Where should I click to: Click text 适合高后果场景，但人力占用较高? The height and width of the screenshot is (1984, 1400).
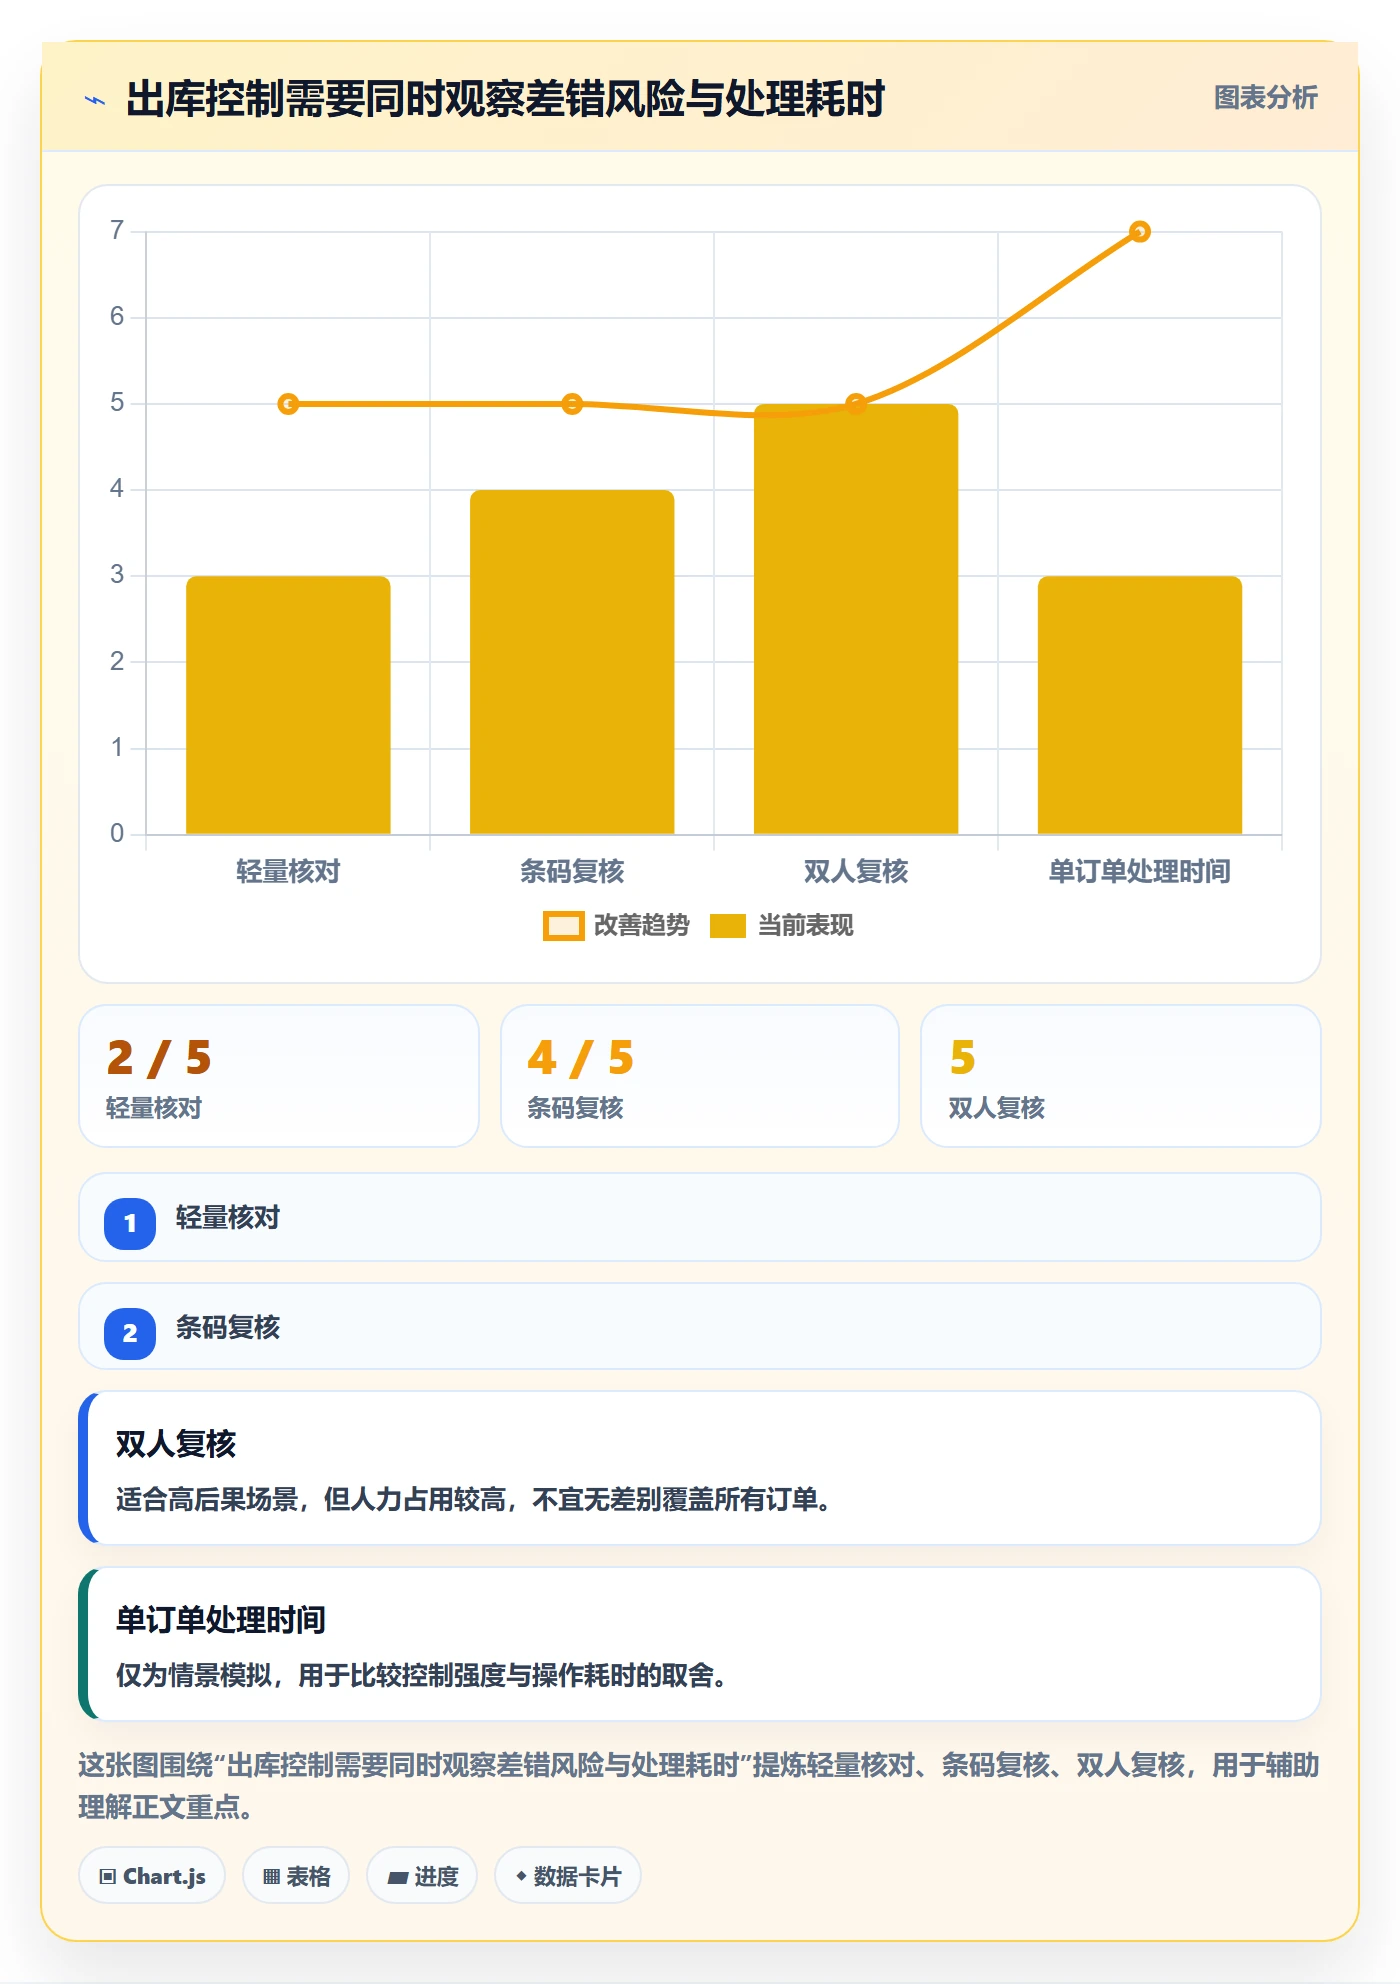(310, 1500)
